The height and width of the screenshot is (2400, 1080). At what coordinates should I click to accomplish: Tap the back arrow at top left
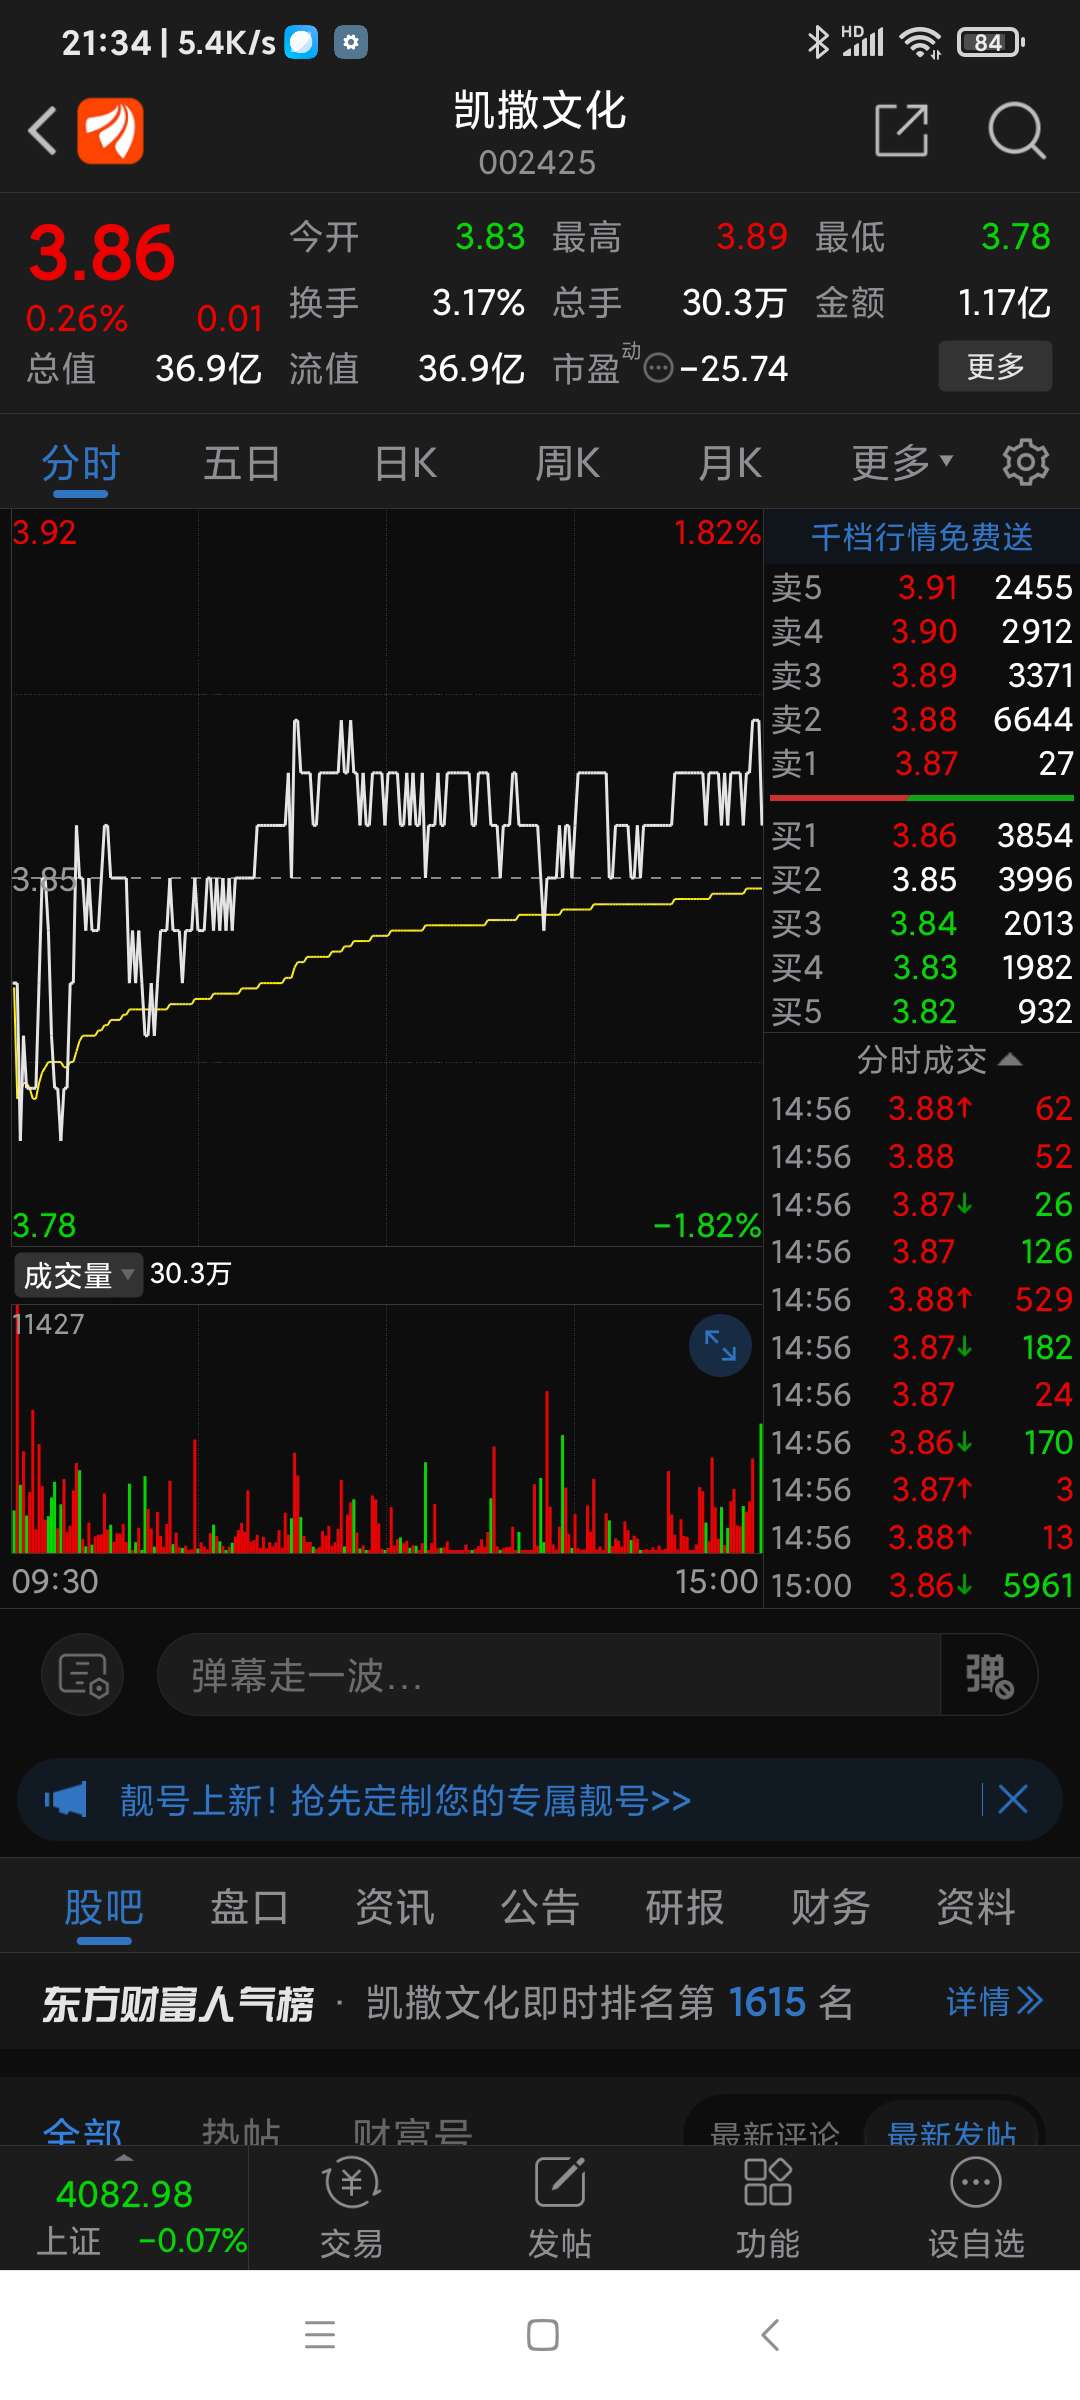click(43, 131)
